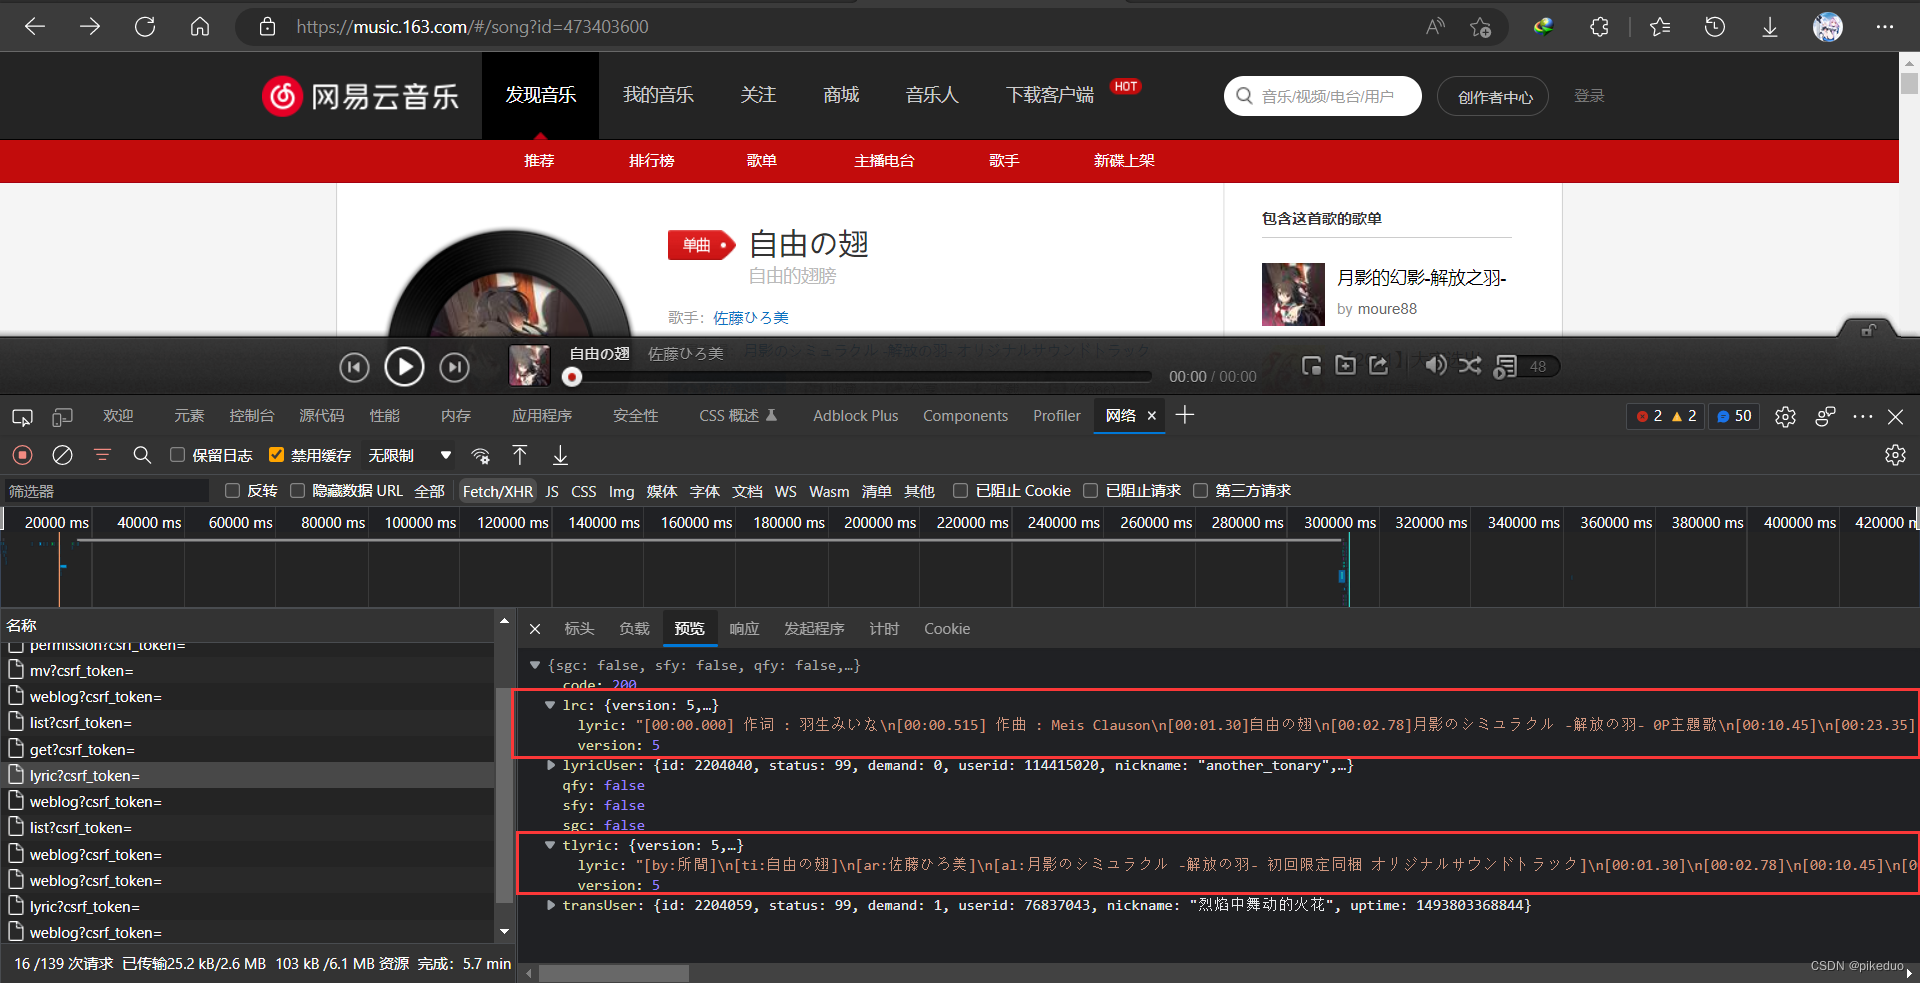
Task: Go to browser home icon
Action: pos(200,27)
